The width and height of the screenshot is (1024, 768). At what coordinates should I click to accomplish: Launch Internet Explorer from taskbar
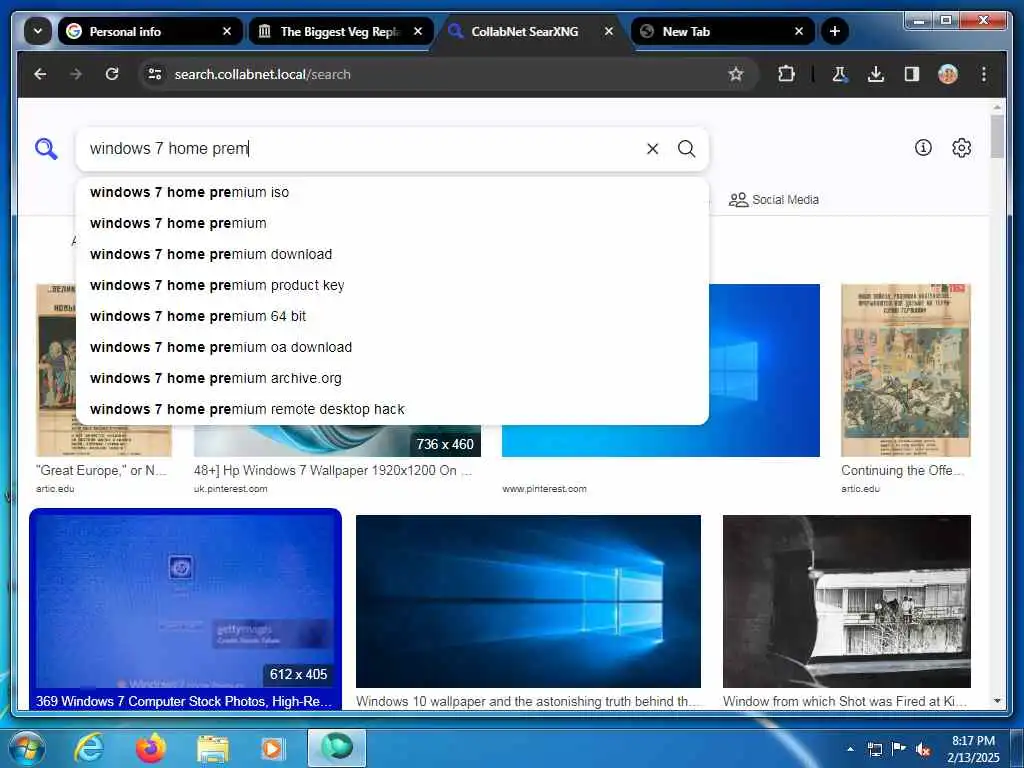pos(89,748)
